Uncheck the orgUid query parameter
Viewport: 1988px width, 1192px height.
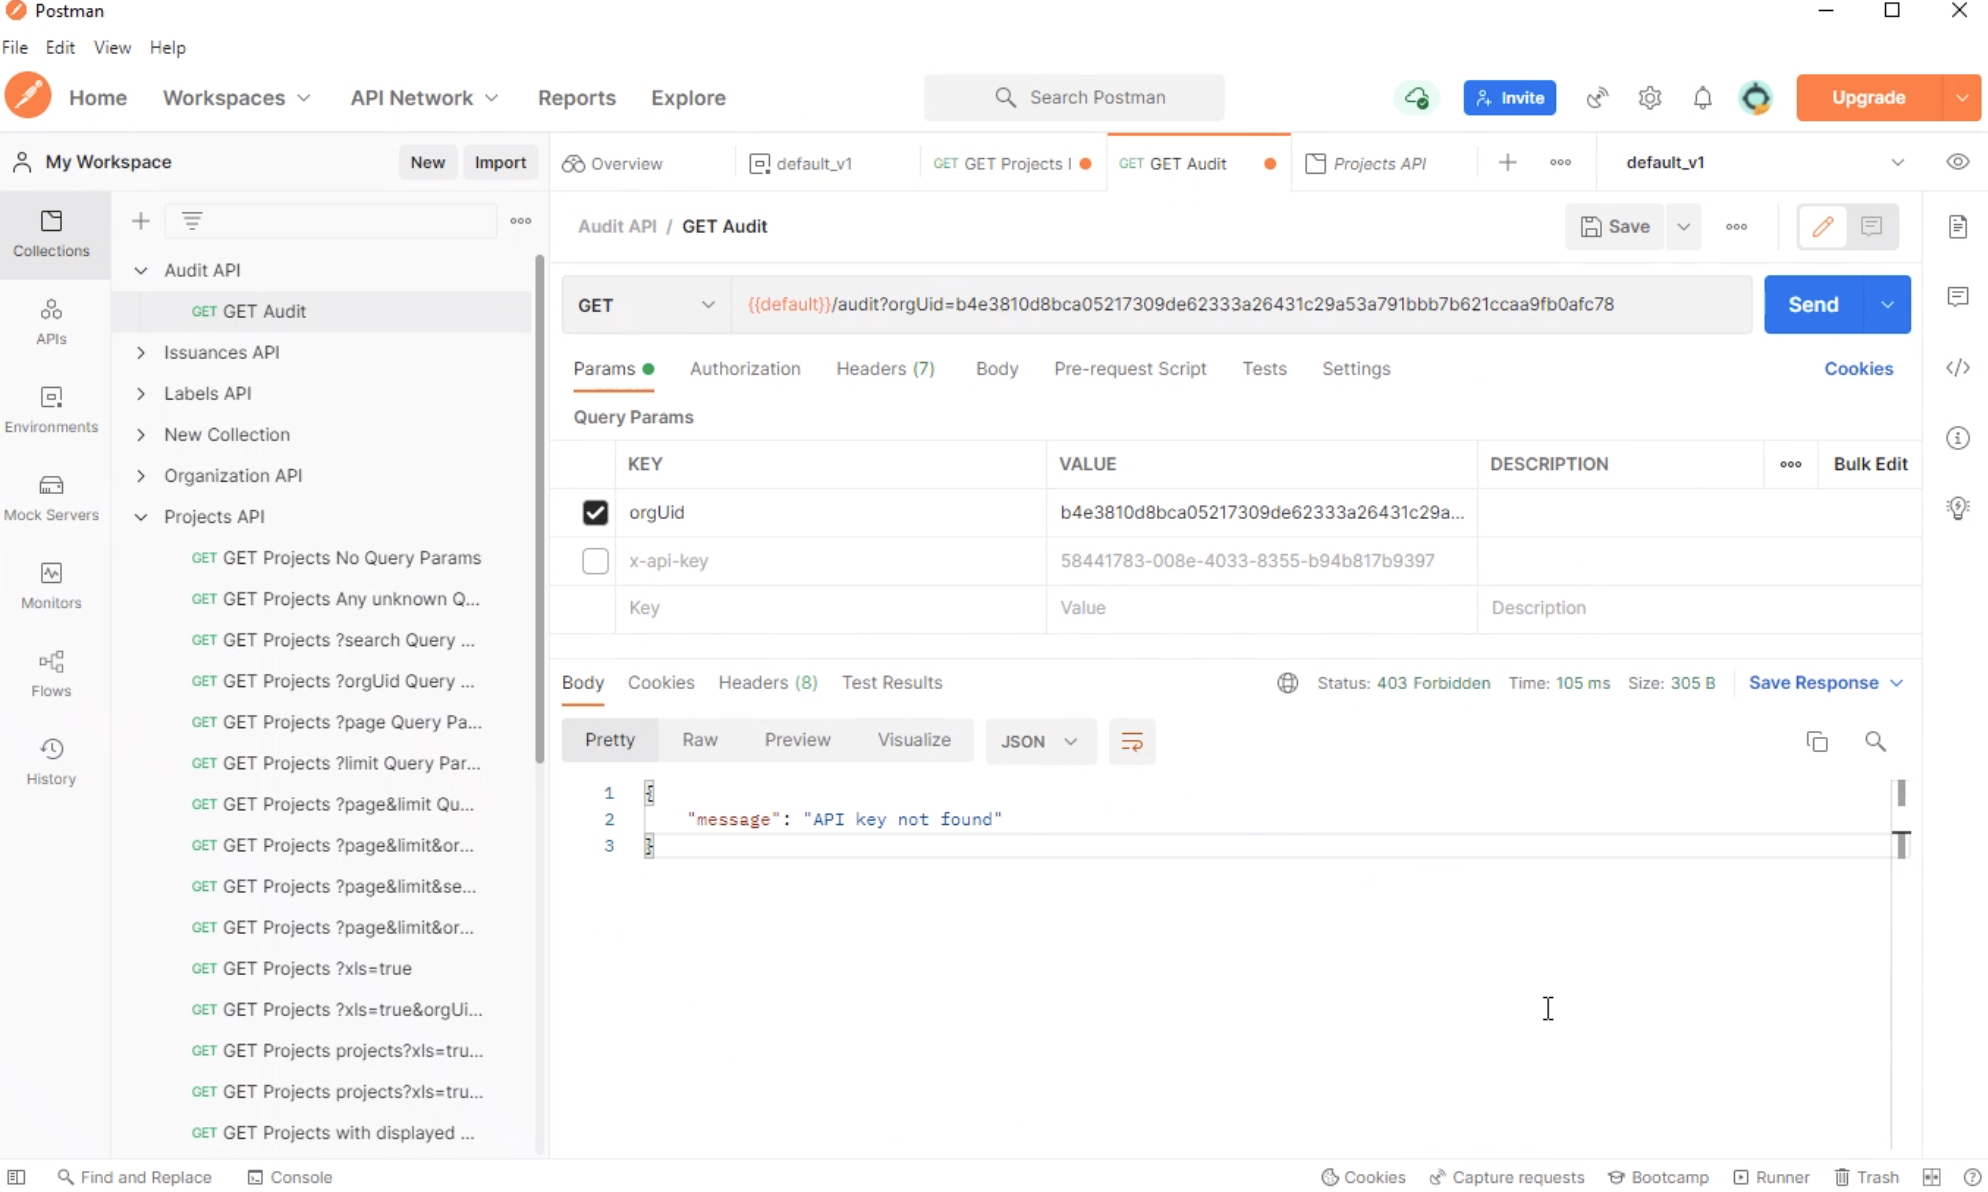tap(595, 512)
